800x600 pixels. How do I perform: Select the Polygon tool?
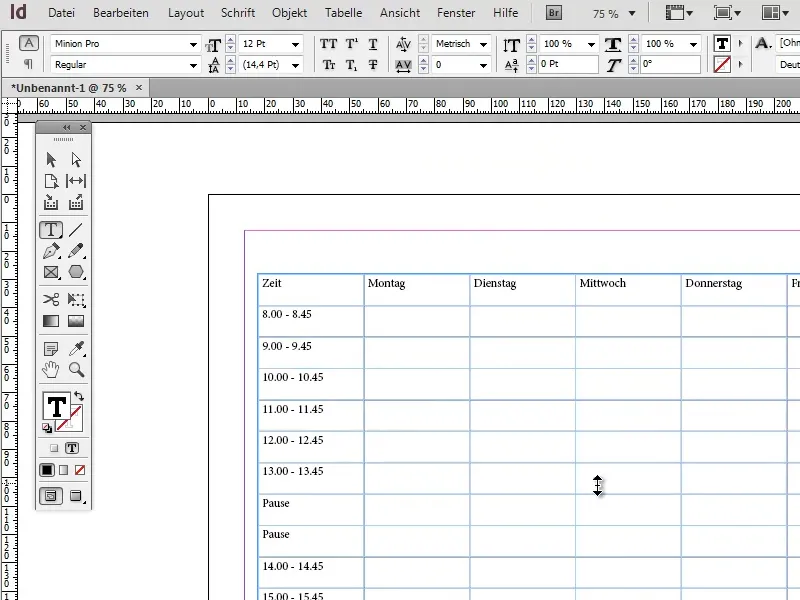click(x=76, y=272)
